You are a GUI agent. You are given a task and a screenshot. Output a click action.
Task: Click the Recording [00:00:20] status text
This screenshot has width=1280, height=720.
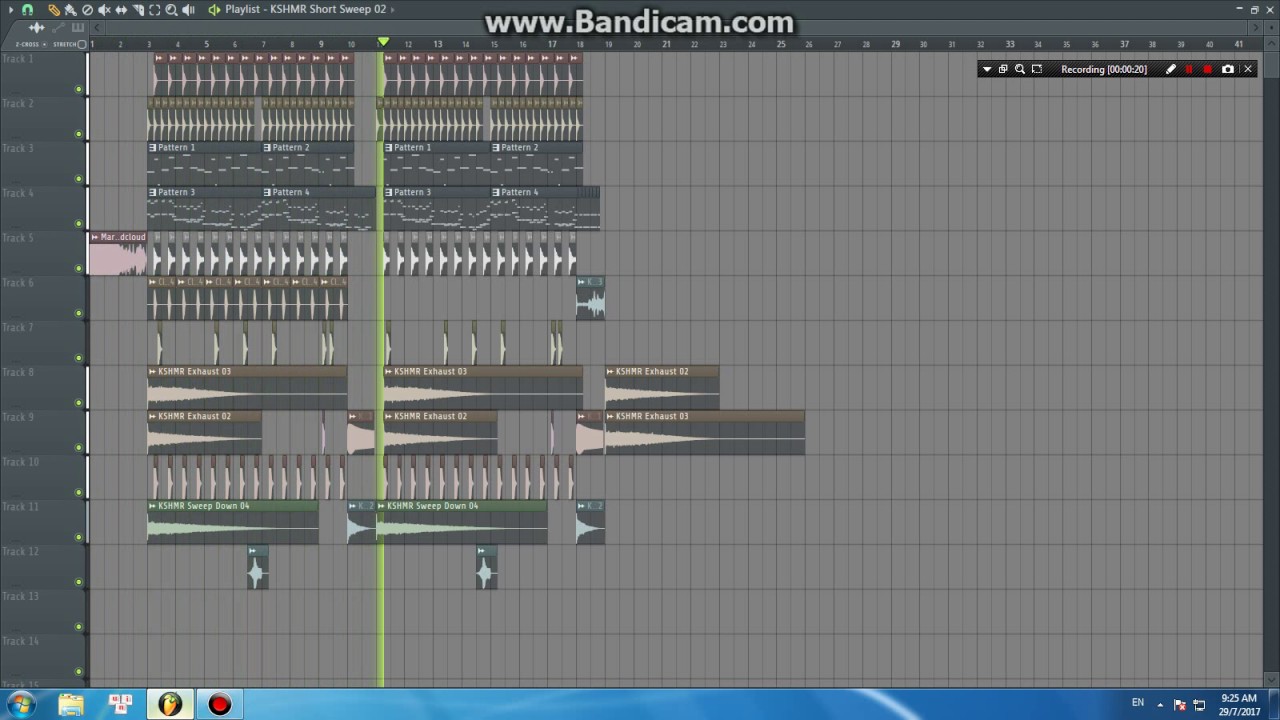[1104, 69]
